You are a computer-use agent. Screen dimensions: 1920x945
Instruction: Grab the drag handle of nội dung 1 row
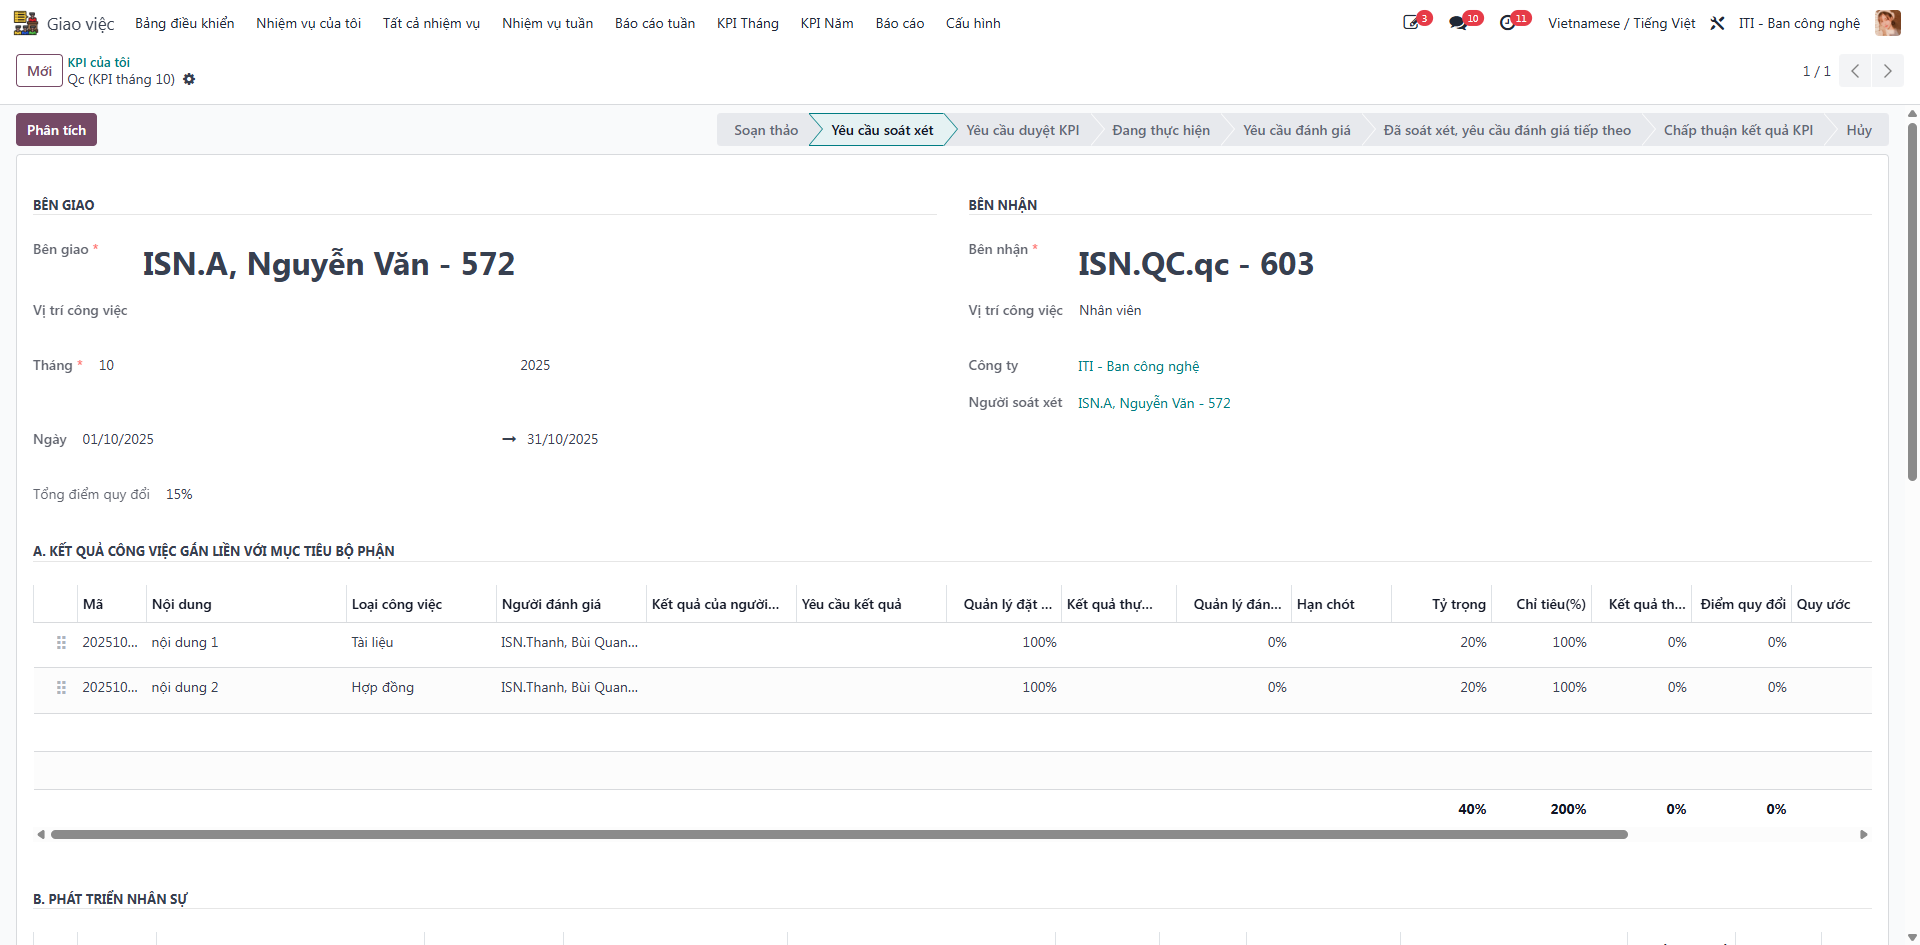click(x=61, y=643)
